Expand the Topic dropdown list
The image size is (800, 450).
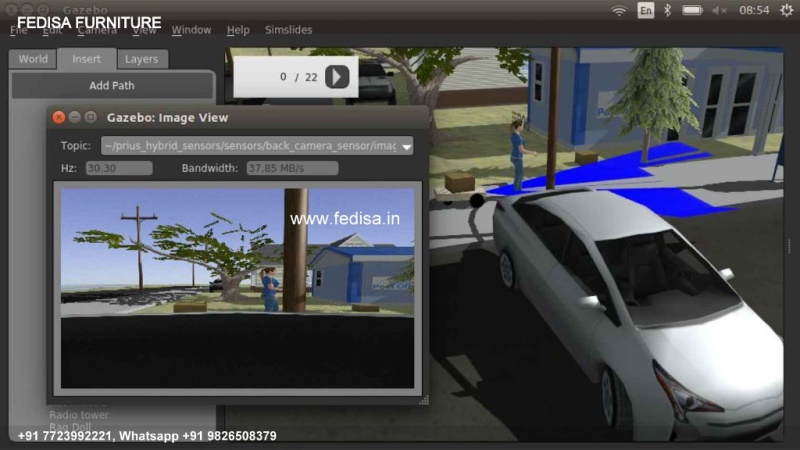(x=406, y=146)
